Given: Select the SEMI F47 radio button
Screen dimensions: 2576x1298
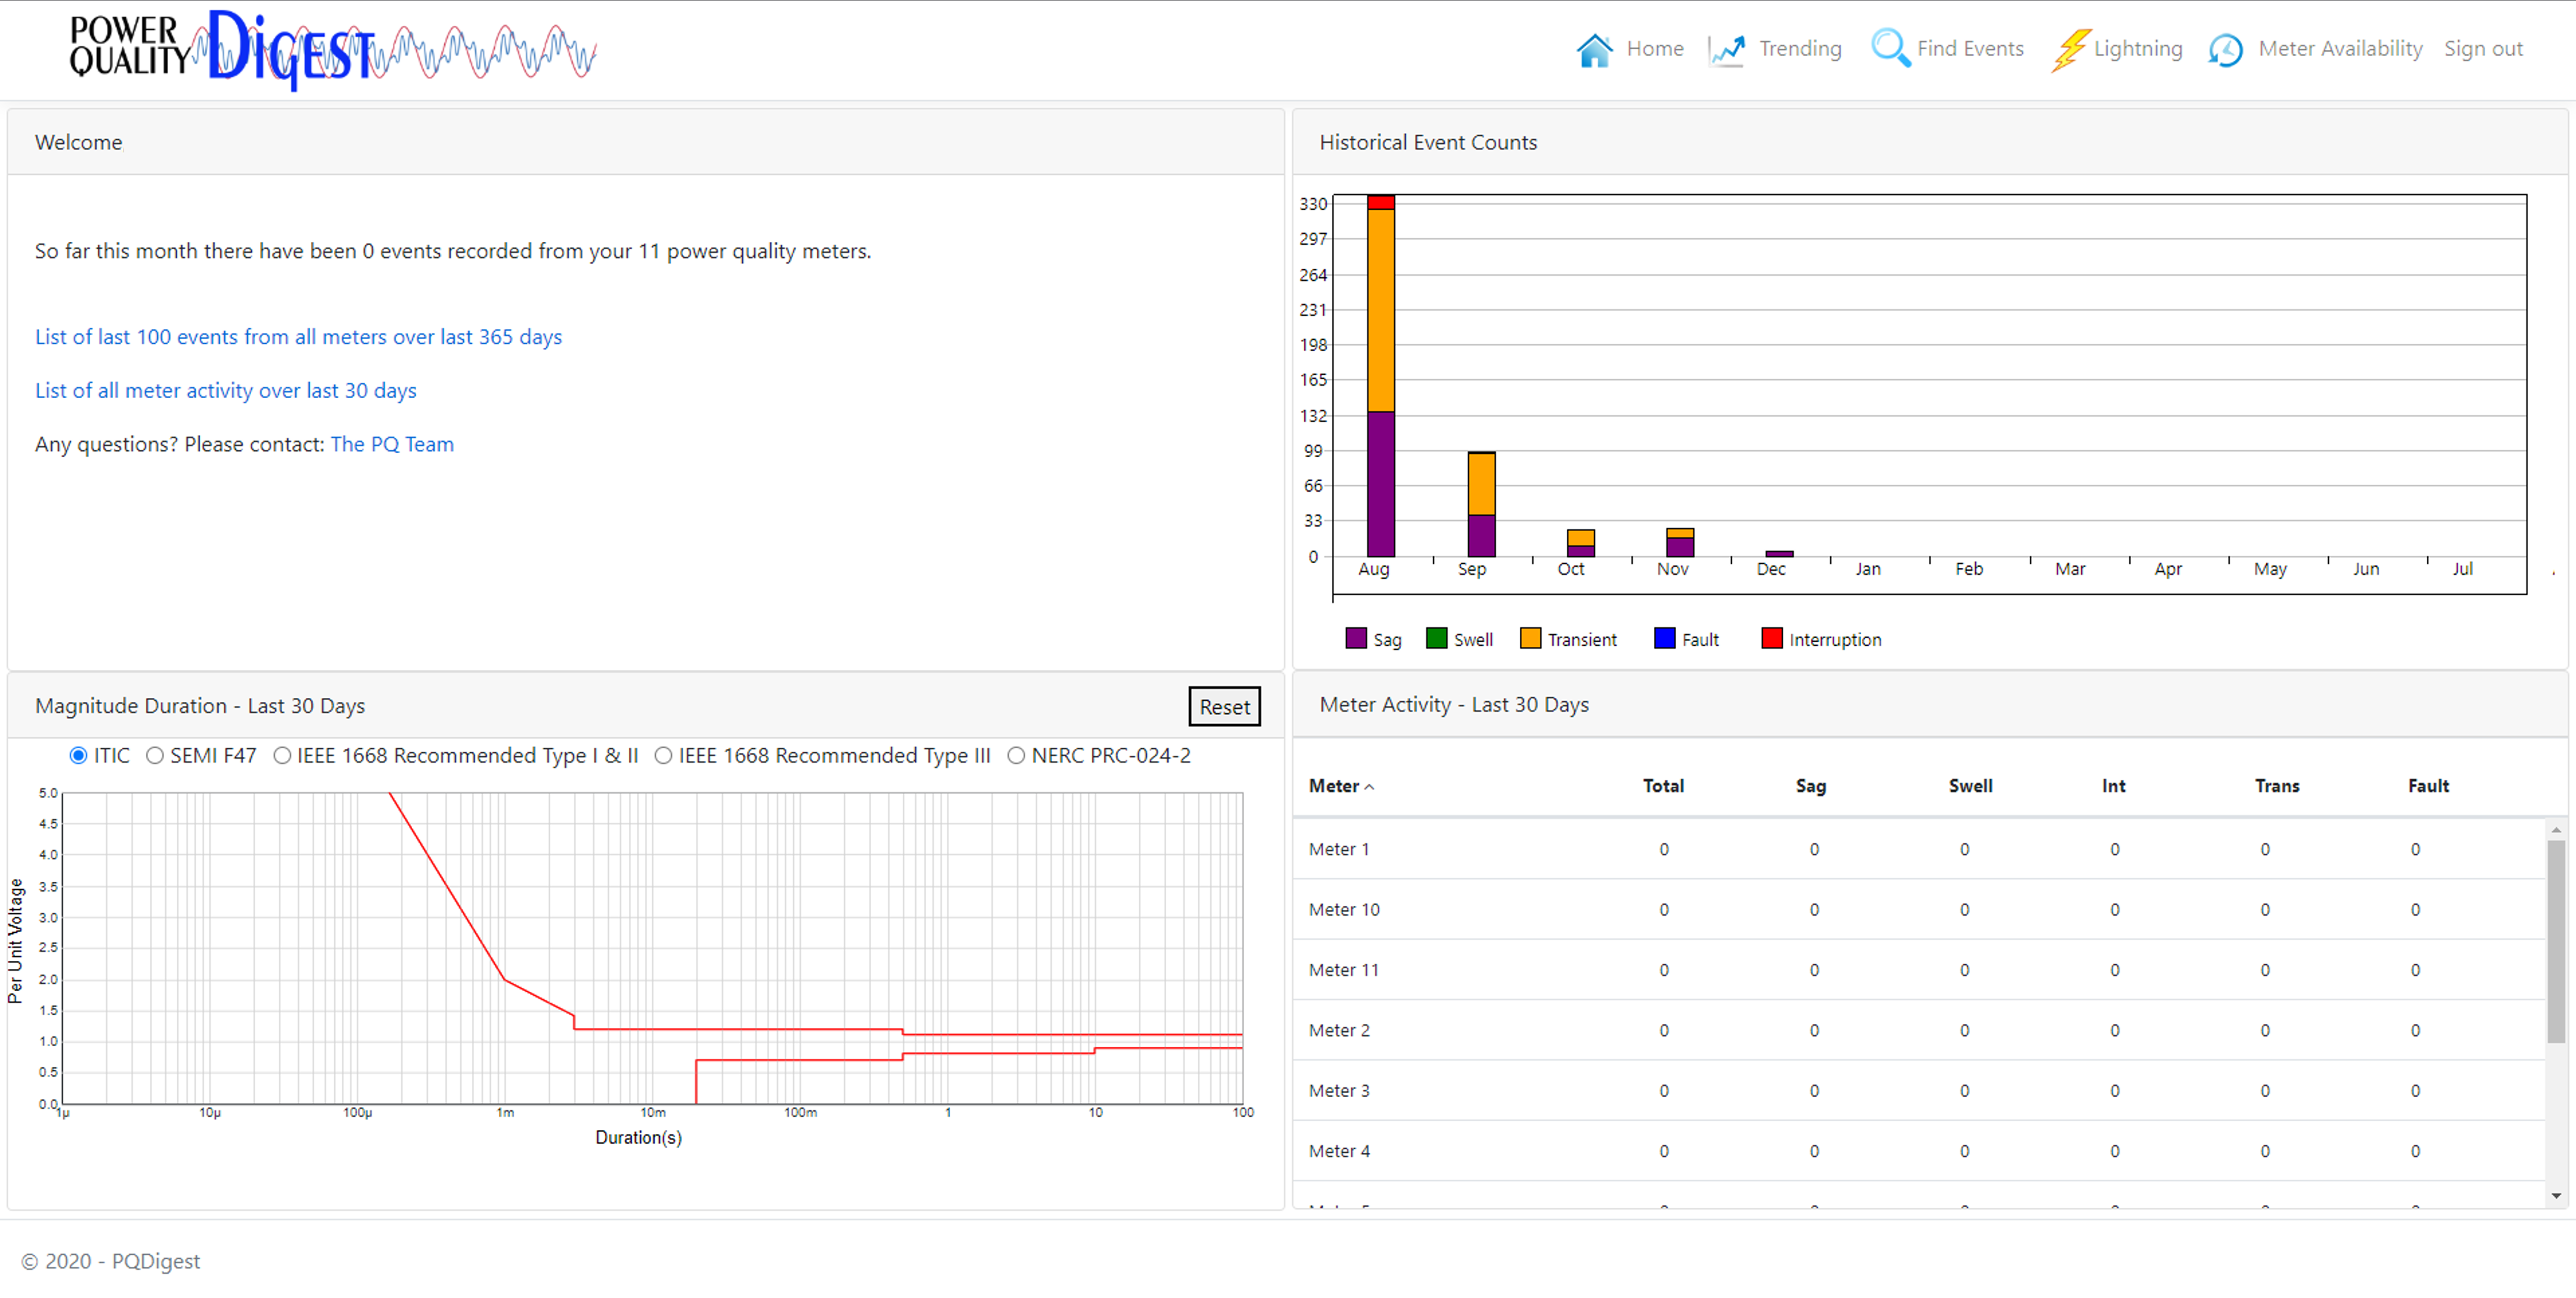Looking at the screenshot, I should 154,755.
